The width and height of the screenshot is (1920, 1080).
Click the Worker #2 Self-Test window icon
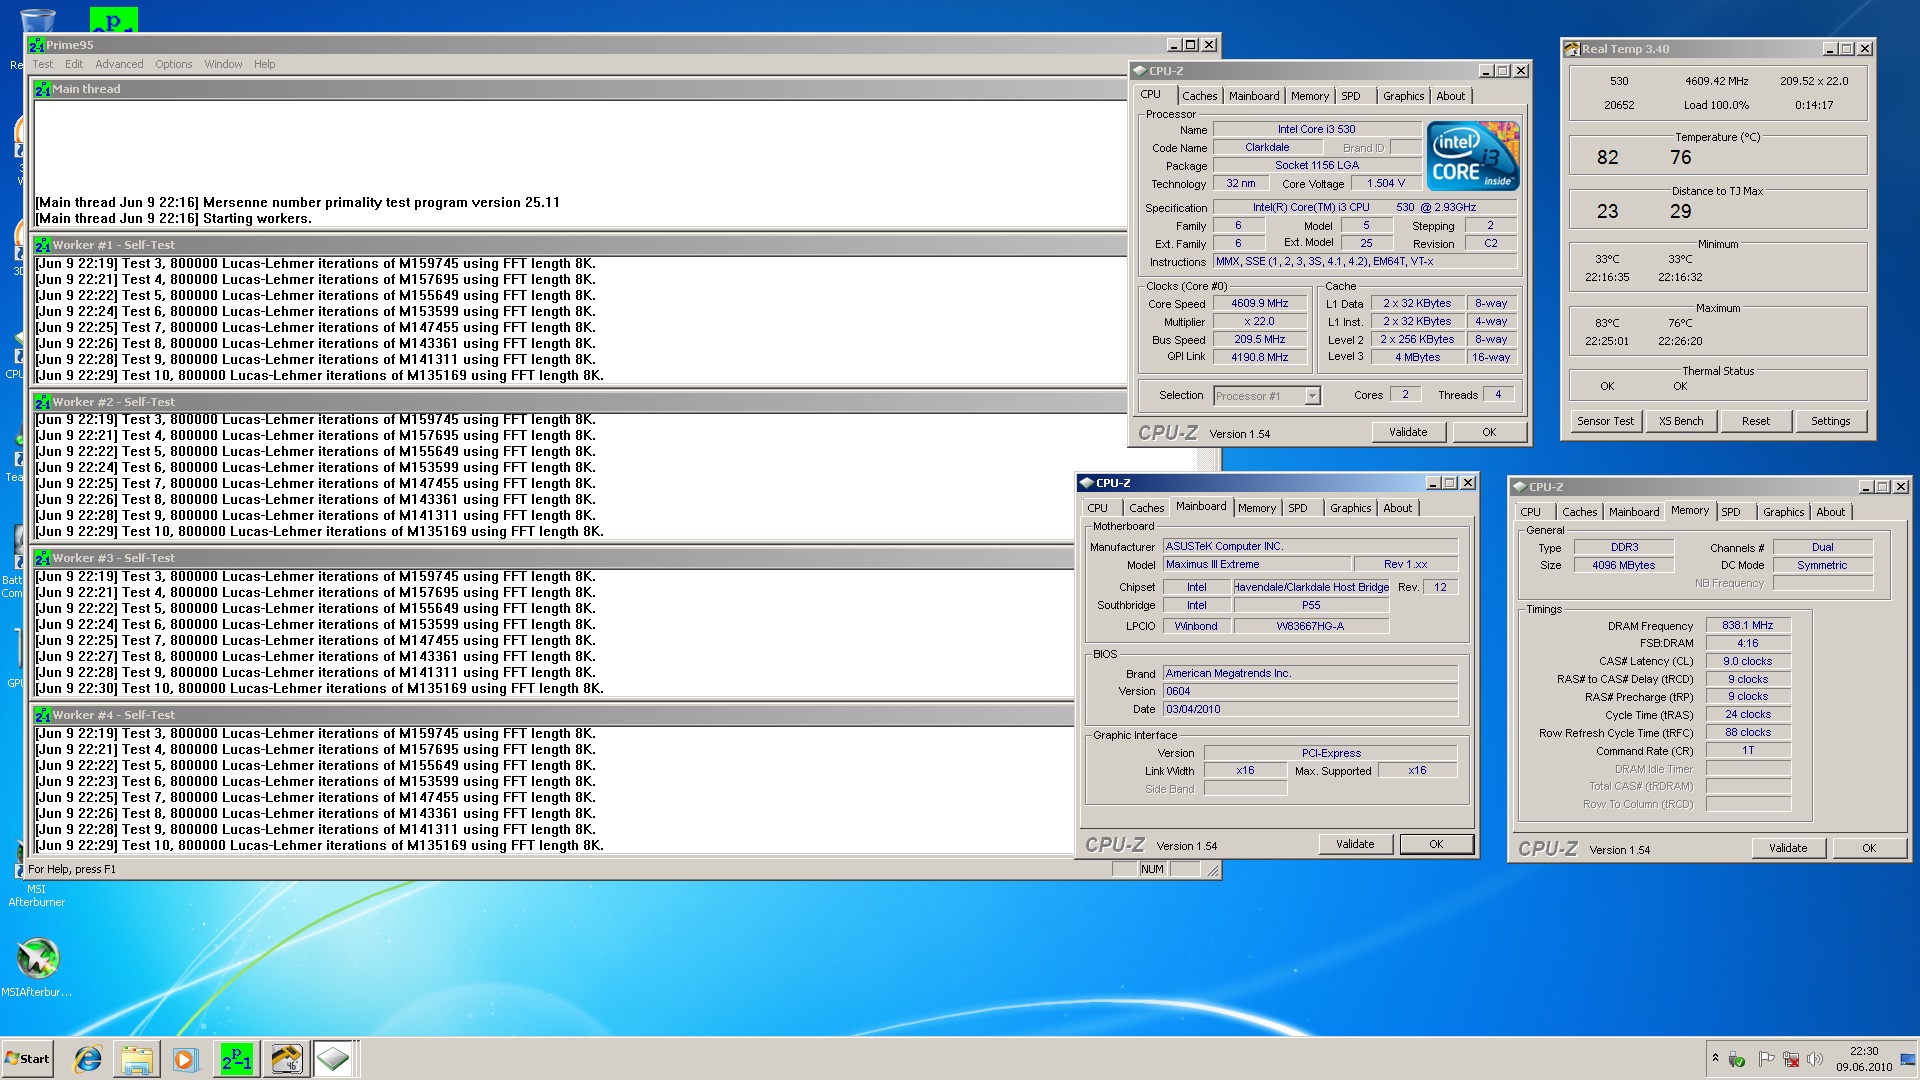coord(42,402)
